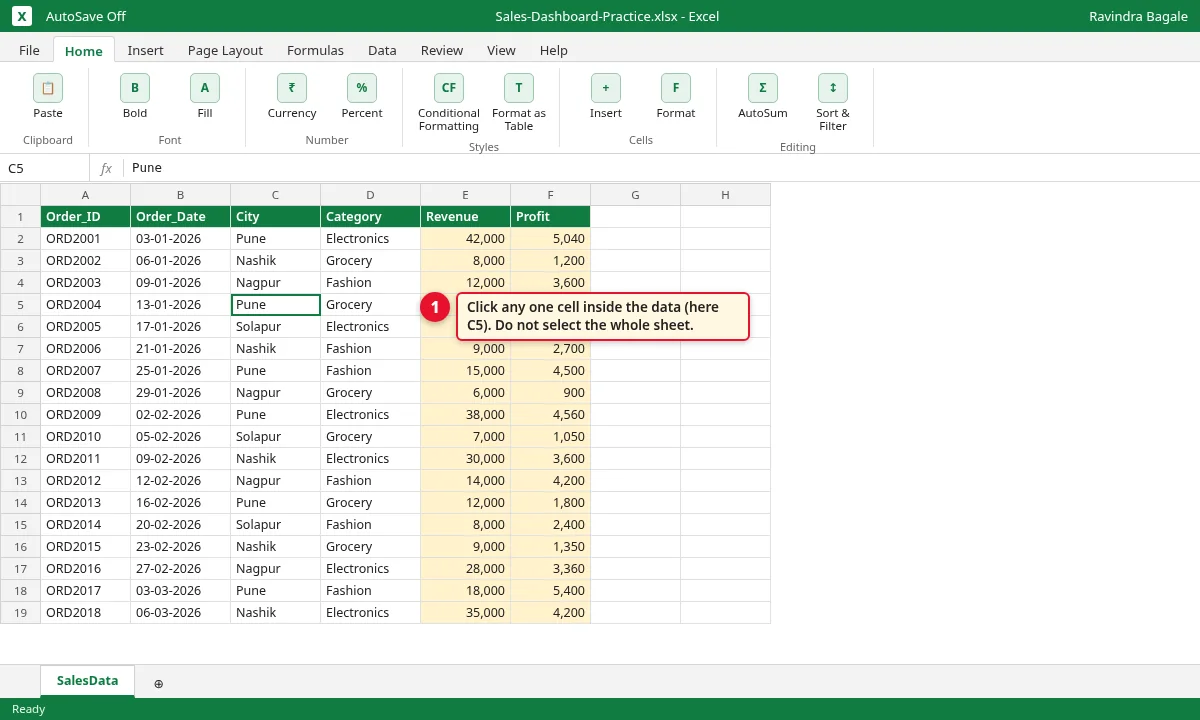The height and width of the screenshot is (720, 1200).
Task: Apply Bold formatting icon
Action: [135, 88]
